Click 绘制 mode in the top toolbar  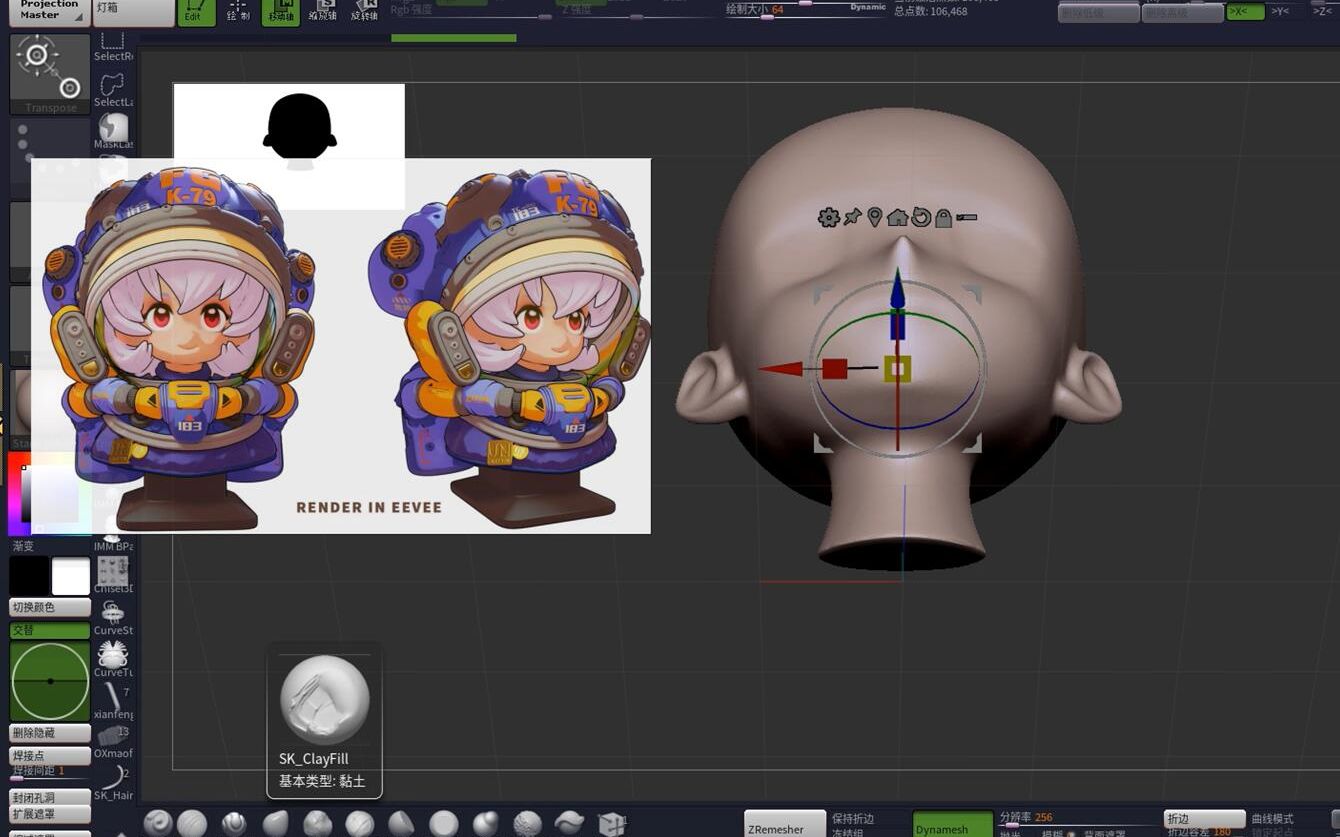[x=238, y=11]
